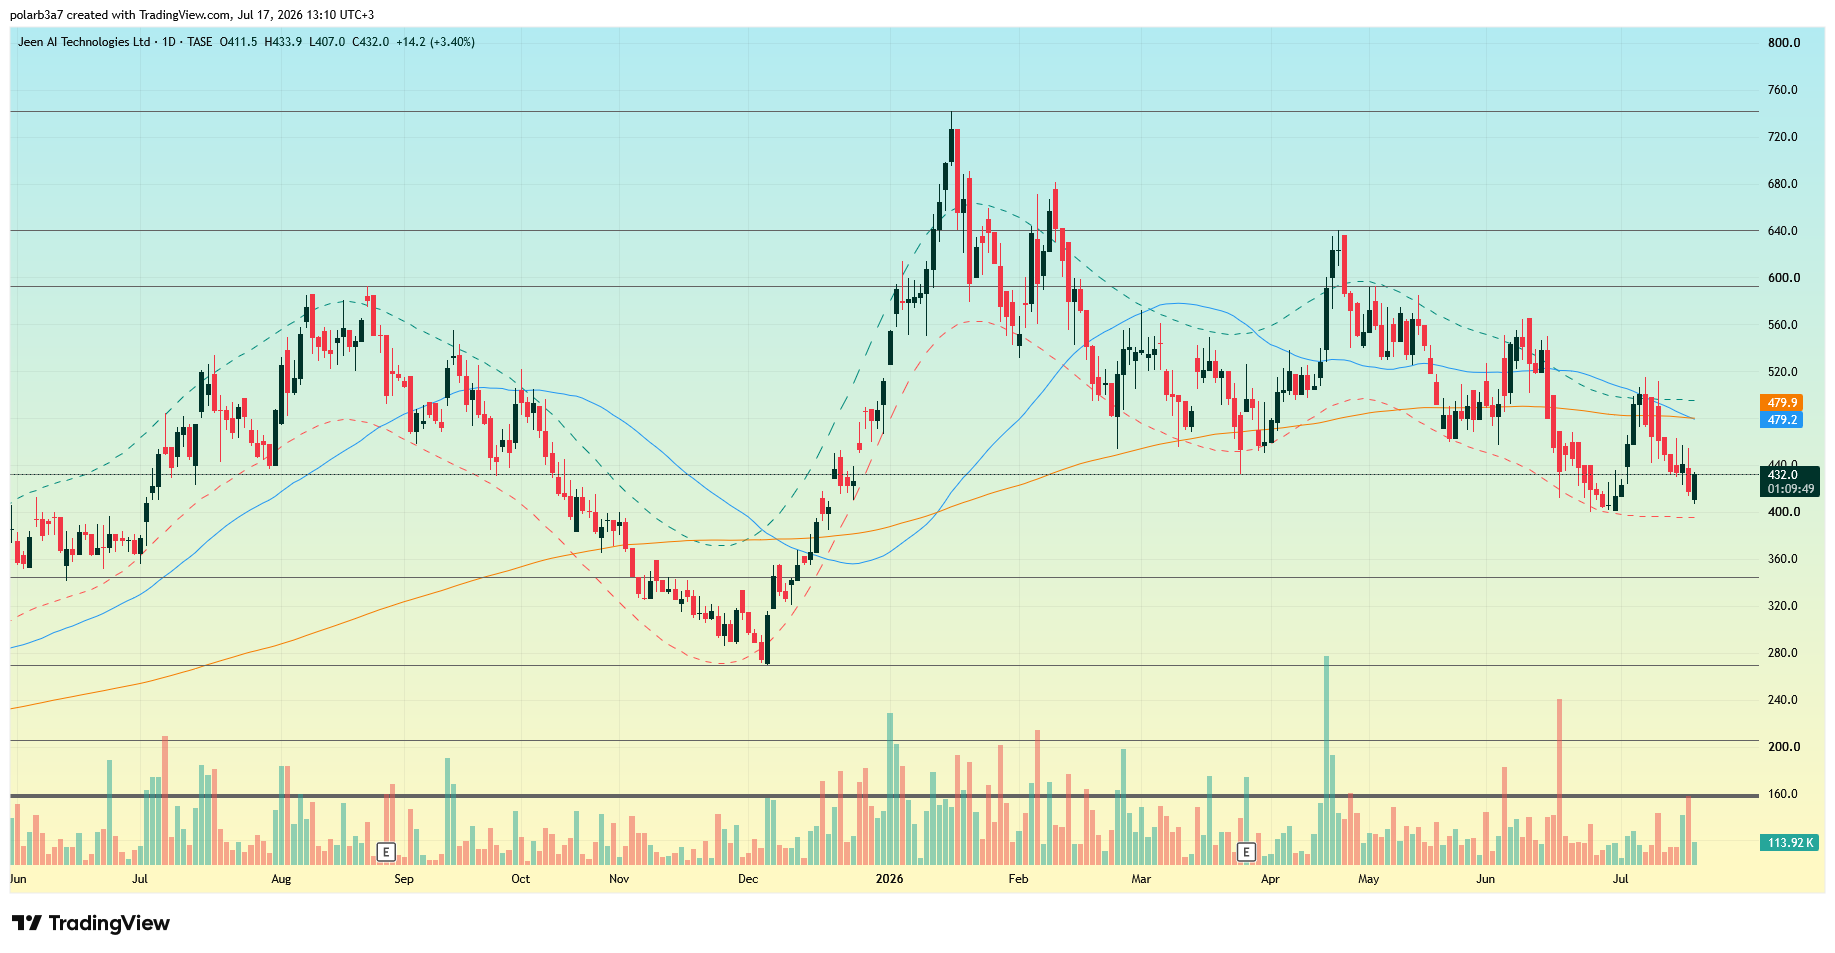Click the 680.0 price axis label
The height and width of the screenshot is (953, 1835).
[1784, 184]
